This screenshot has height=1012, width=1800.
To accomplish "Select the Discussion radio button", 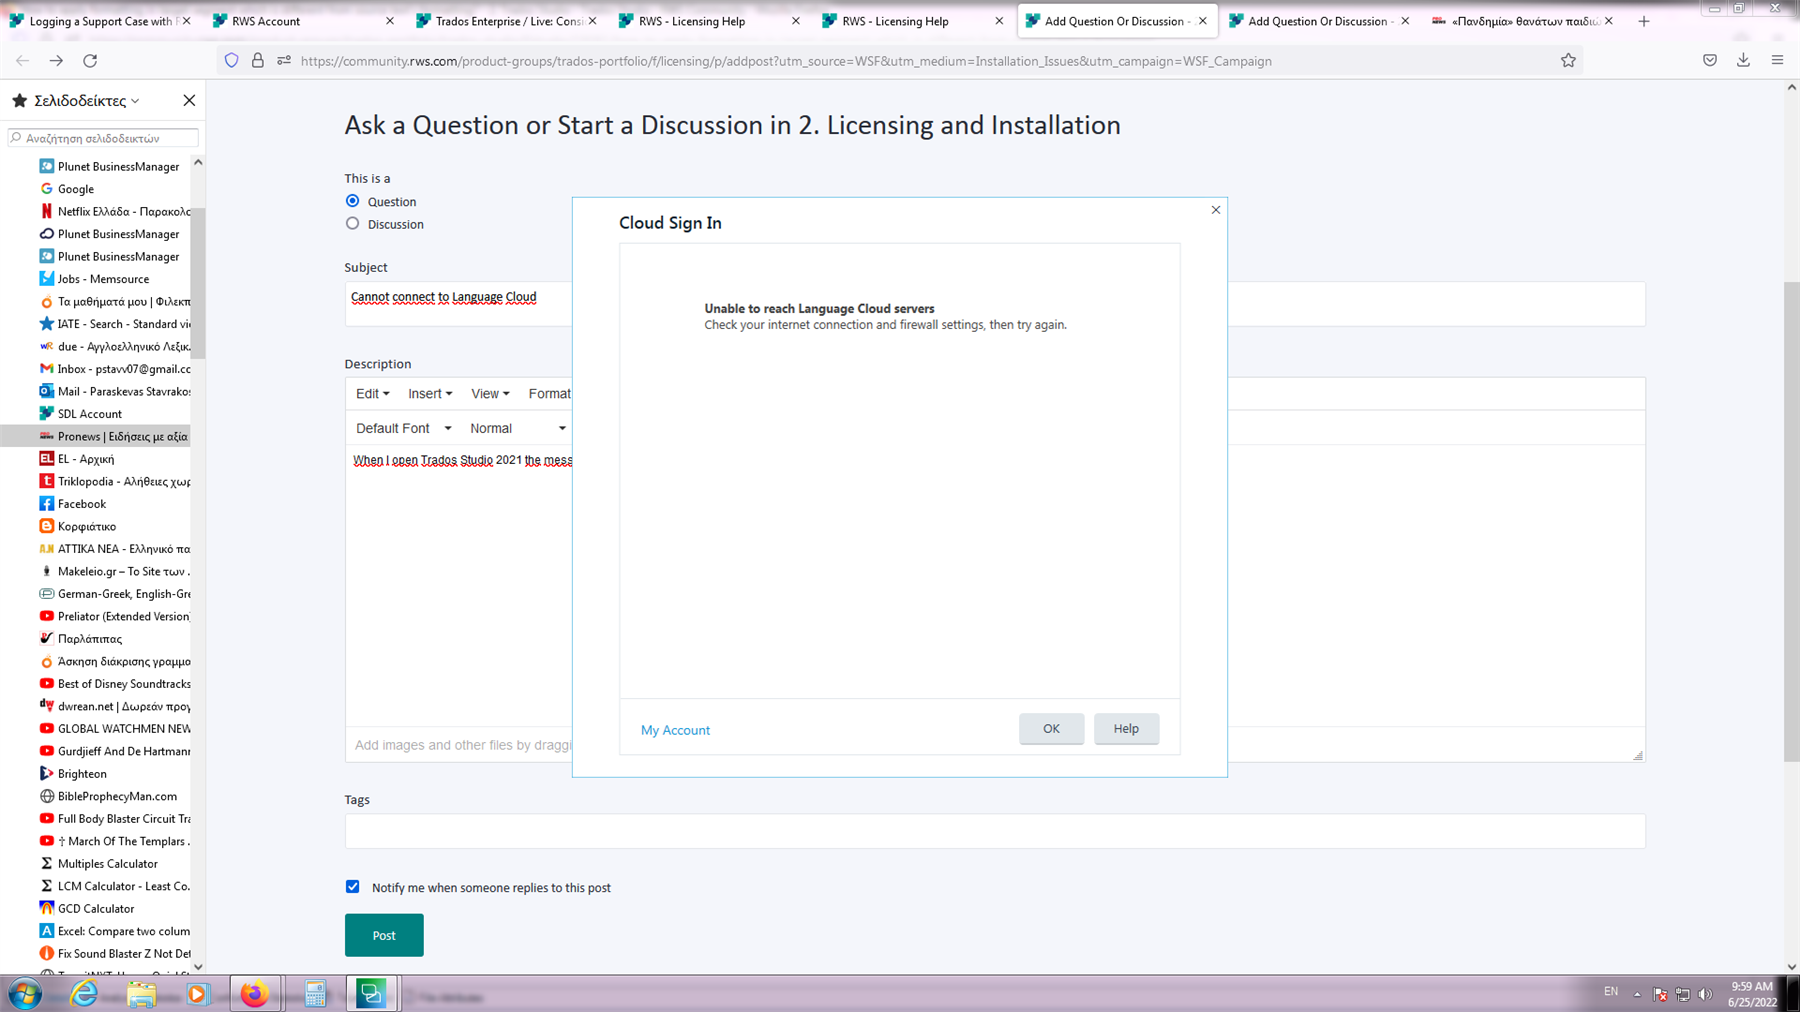I will tap(352, 223).
